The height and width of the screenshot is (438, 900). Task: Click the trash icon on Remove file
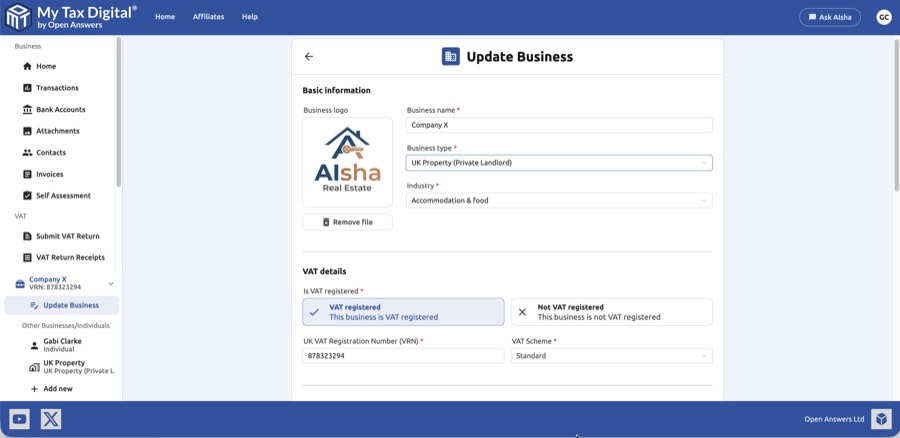tap(326, 222)
